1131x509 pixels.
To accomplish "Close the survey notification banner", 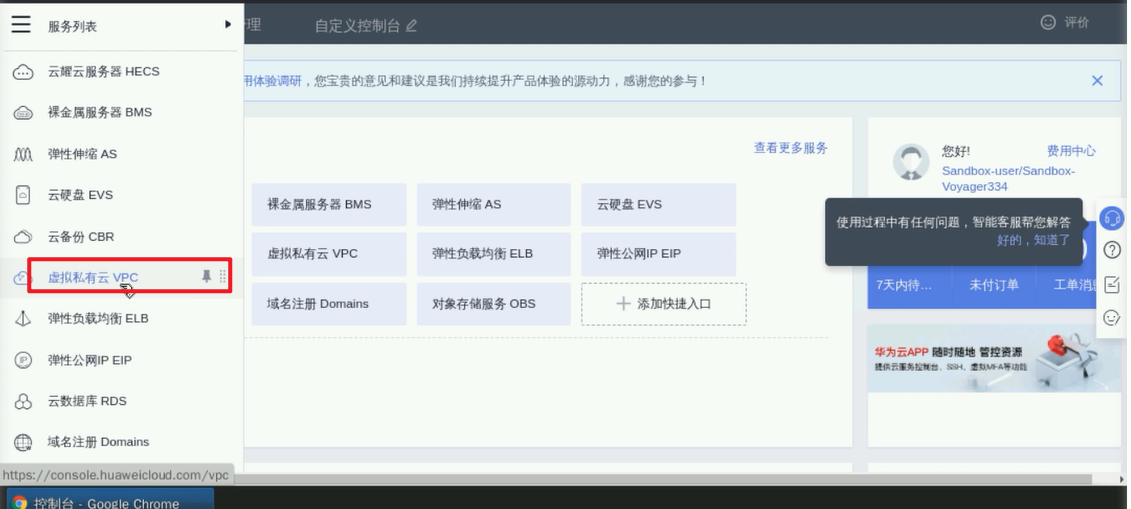I will (x=1097, y=81).
